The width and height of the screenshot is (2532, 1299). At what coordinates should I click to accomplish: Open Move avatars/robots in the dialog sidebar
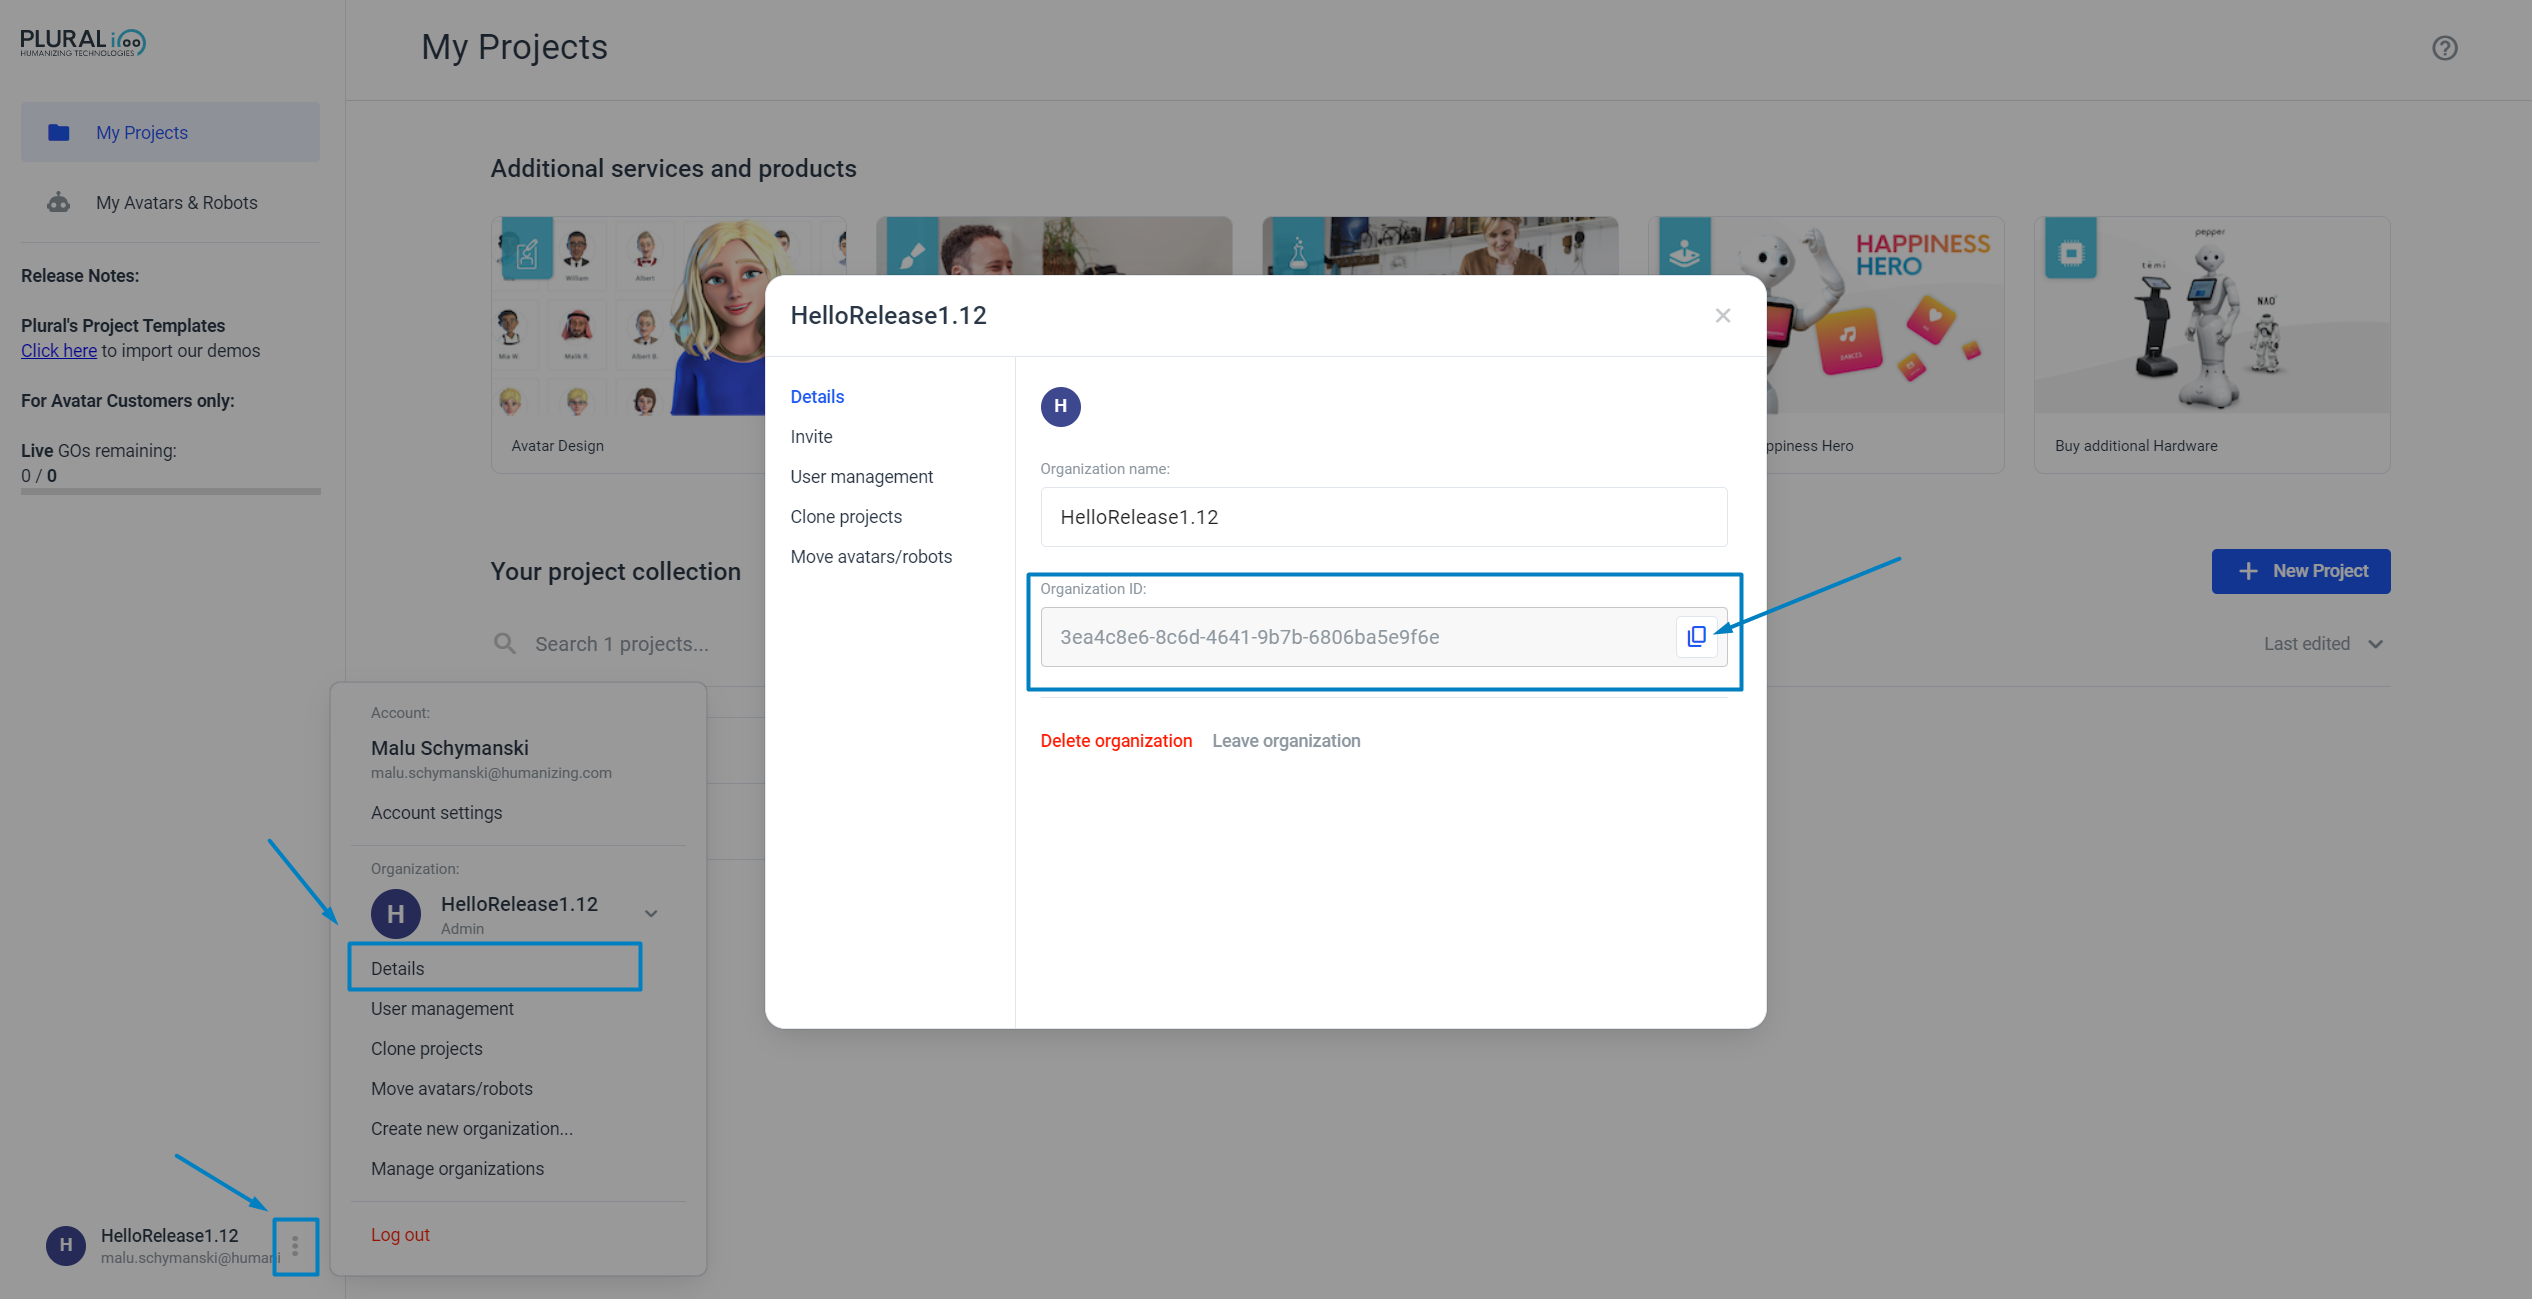(x=871, y=557)
